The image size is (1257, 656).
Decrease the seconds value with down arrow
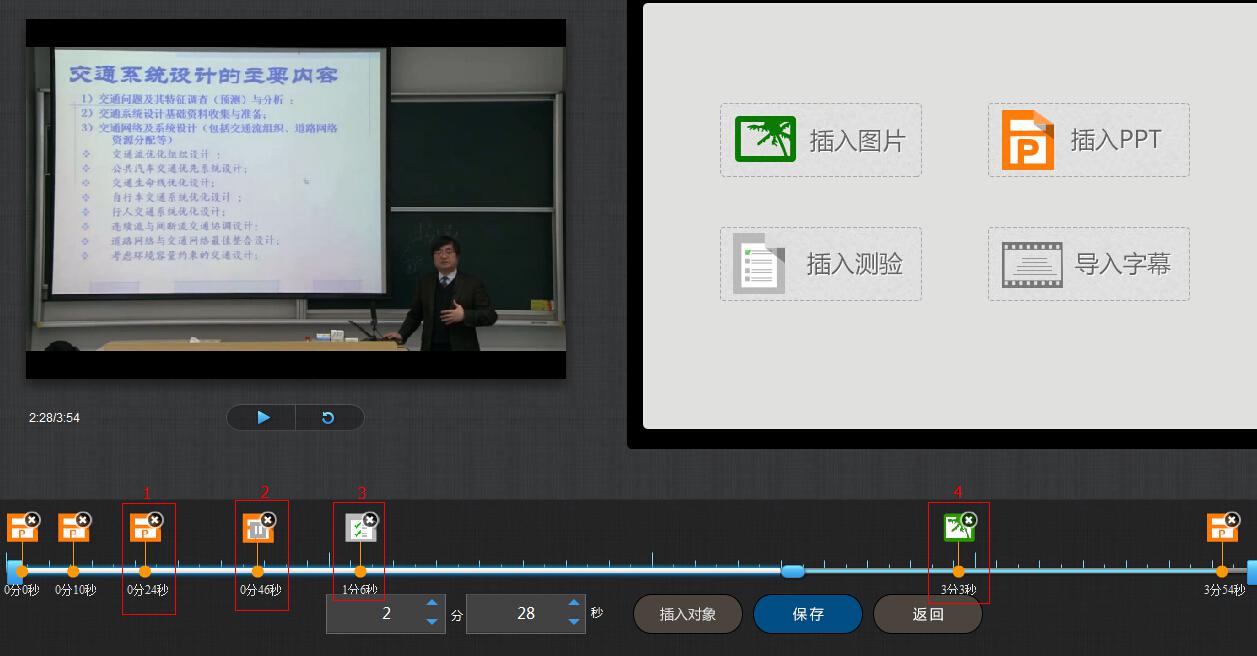574,622
